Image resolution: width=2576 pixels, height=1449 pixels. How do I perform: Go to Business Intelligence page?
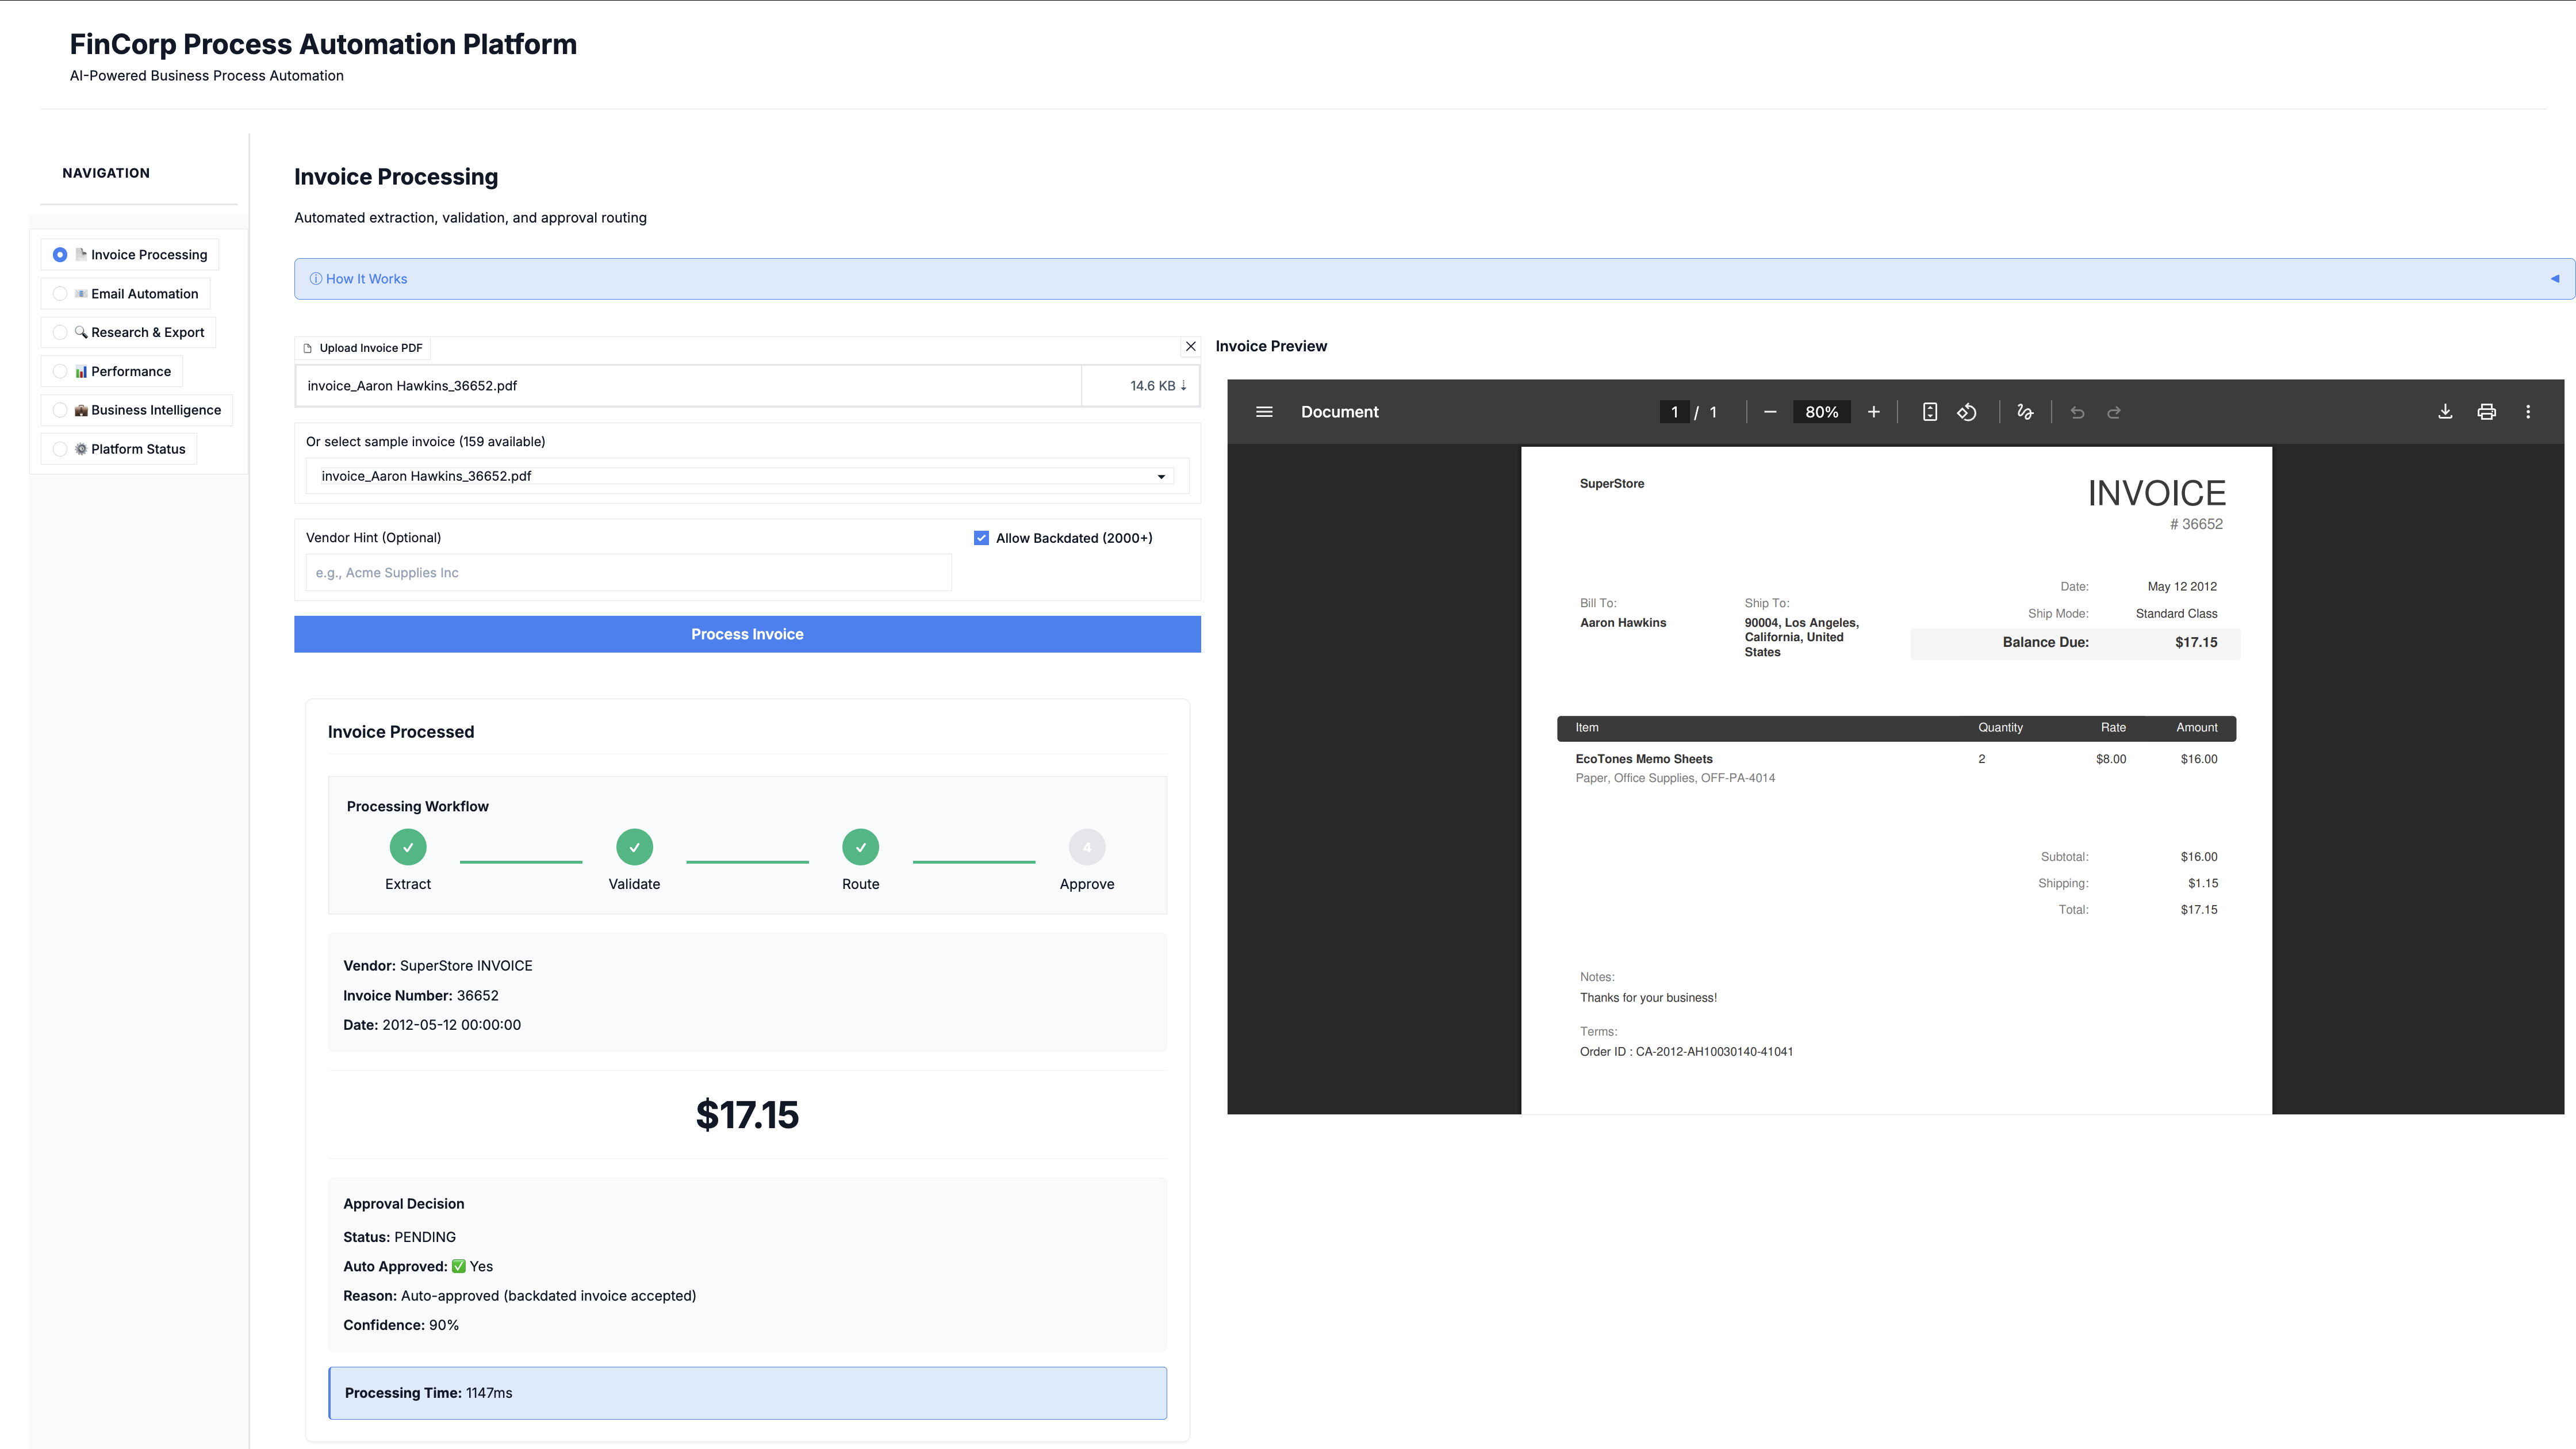click(x=155, y=410)
